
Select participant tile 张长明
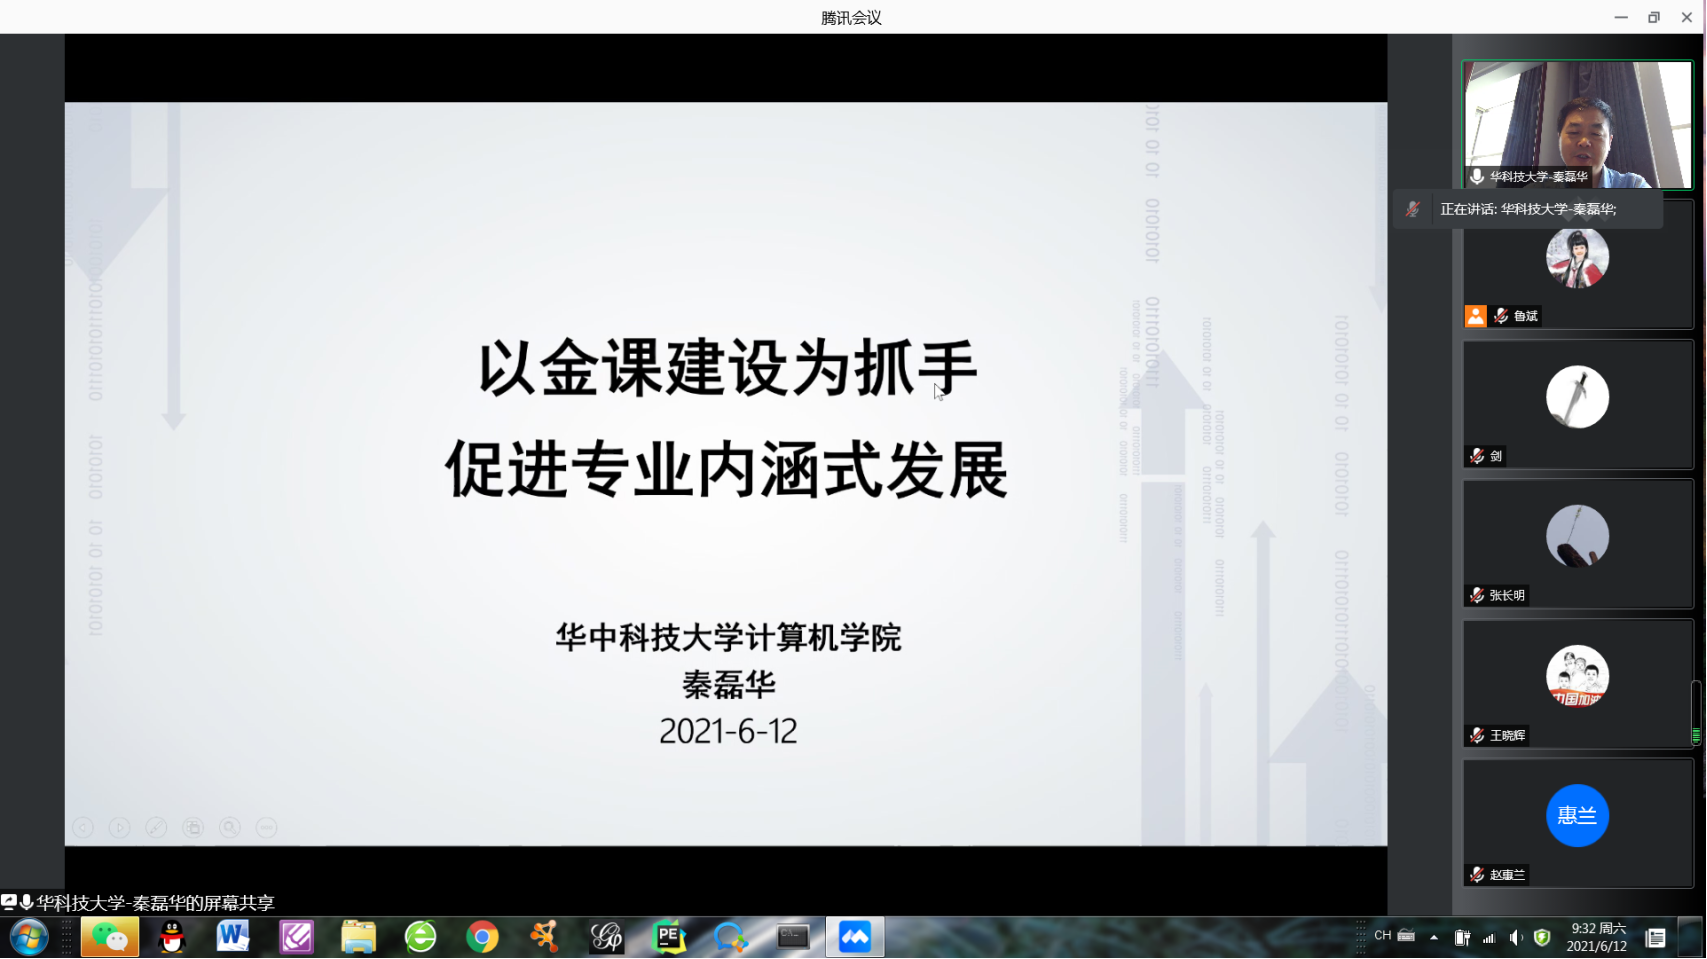pyautogui.click(x=1578, y=544)
